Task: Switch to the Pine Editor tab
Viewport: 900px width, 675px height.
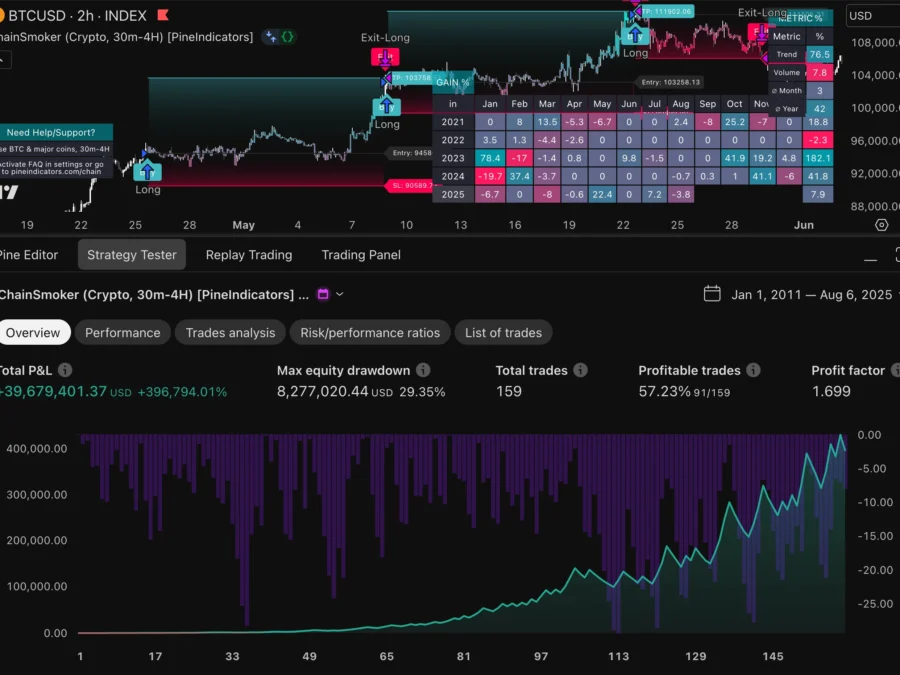Action: [28, 255]
